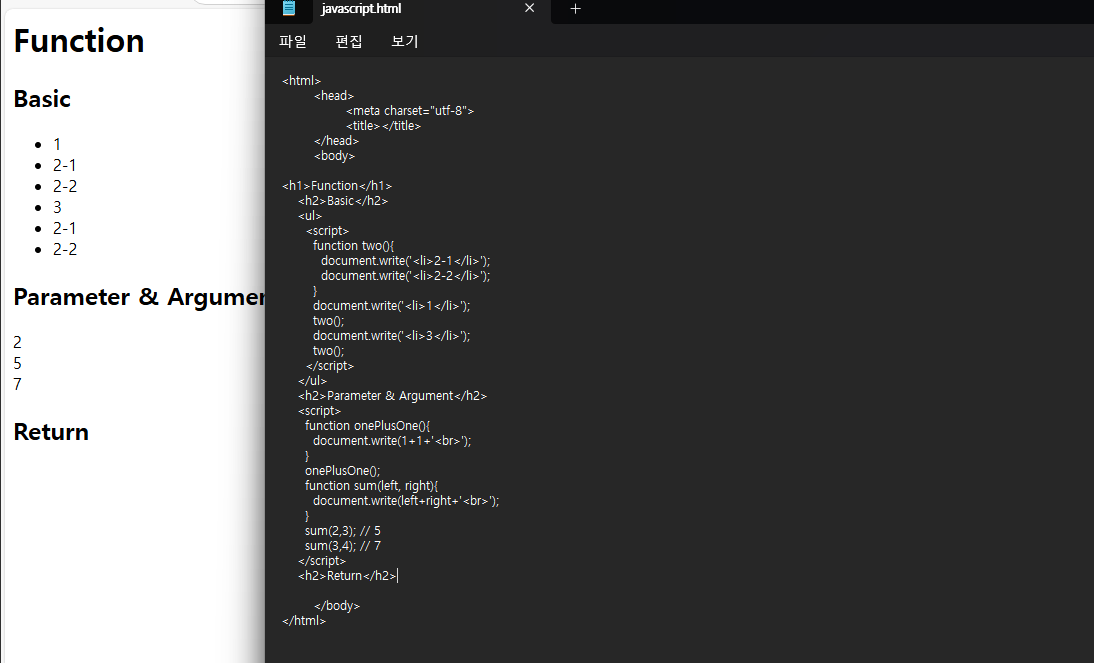Open the 보기 menu
The image size is (1094, 663).
pos(405,41)
